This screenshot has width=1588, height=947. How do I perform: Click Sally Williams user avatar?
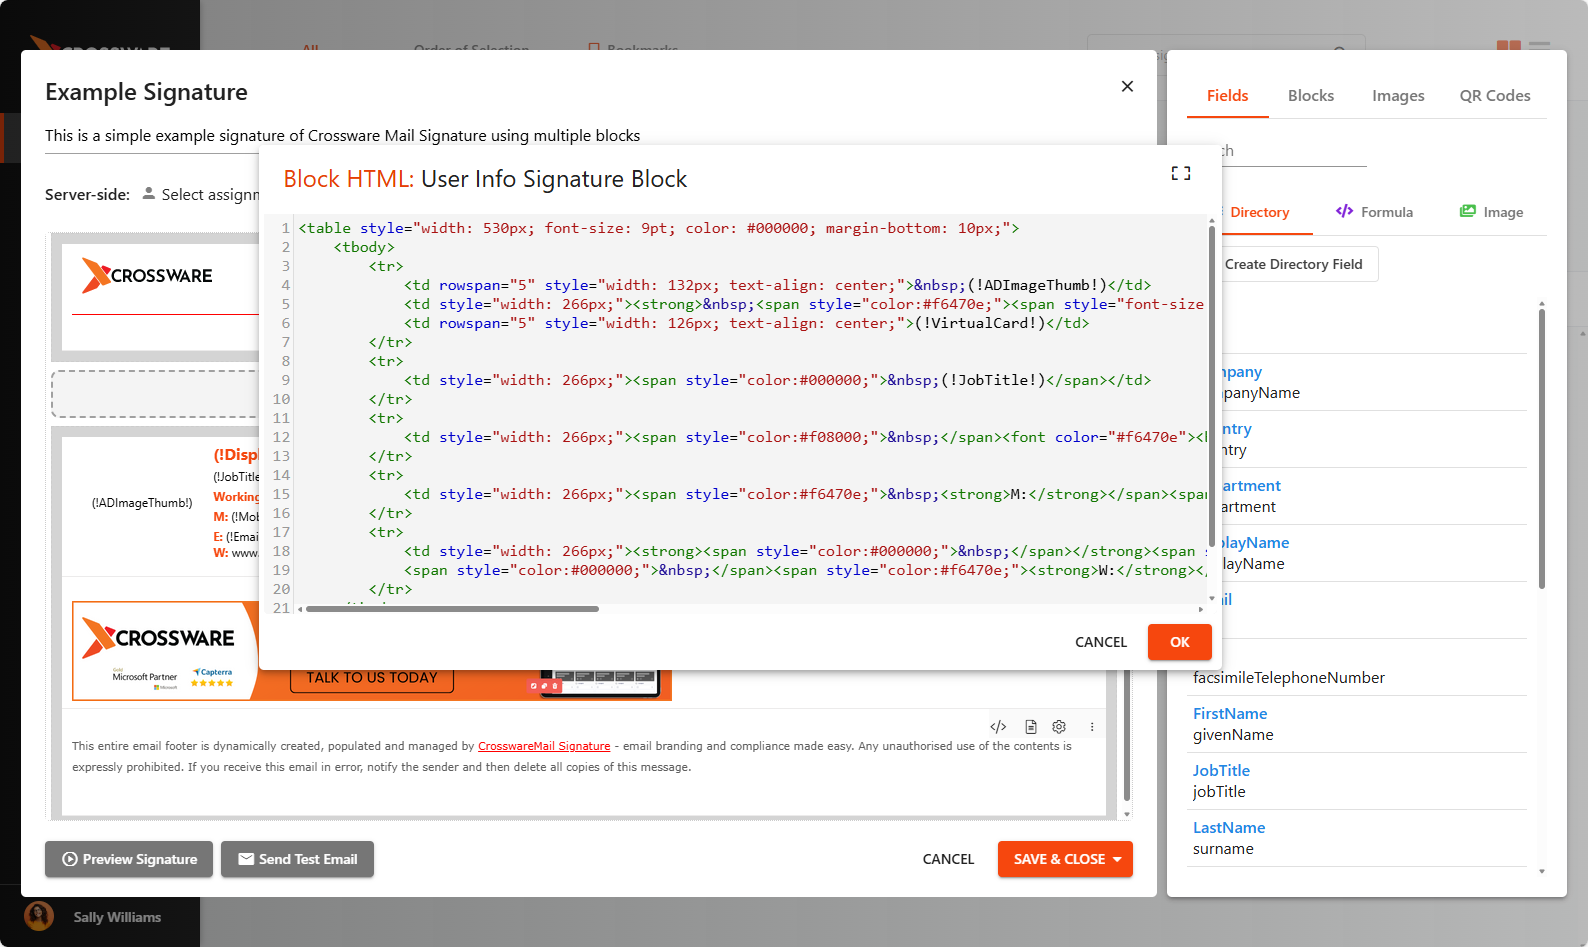[x=39, y=916]
